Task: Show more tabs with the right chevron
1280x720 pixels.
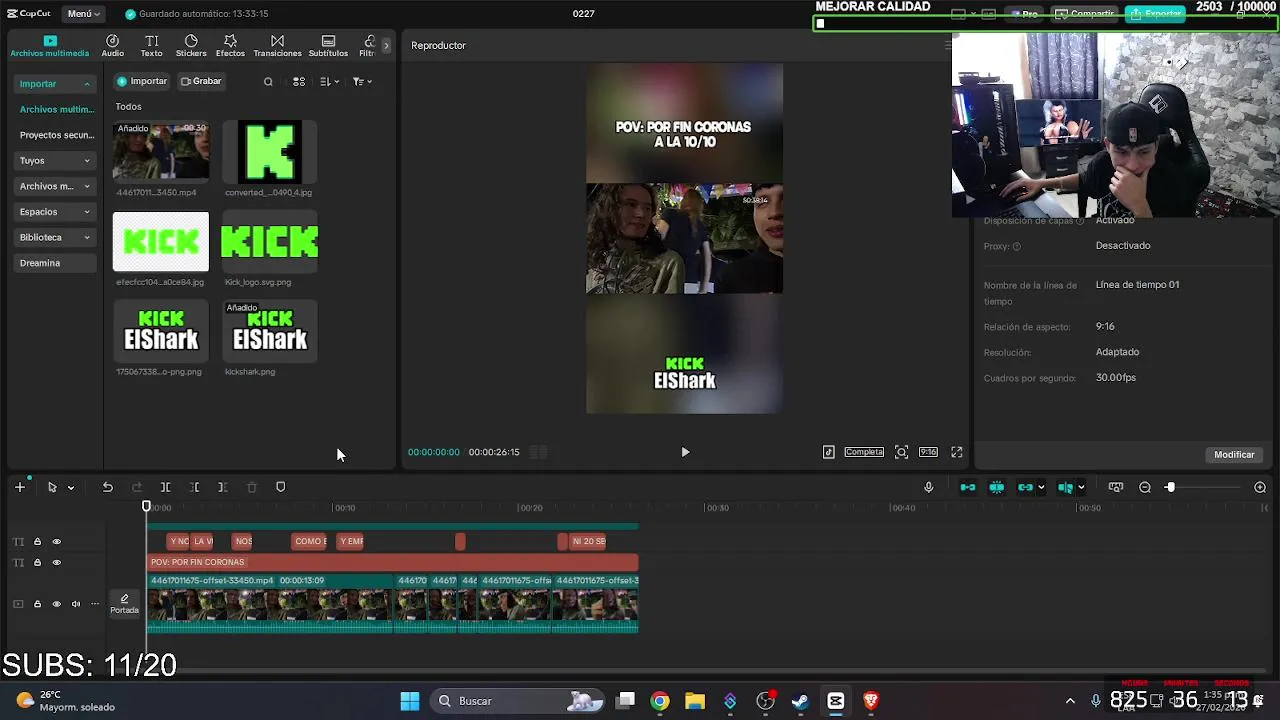Action: 386,46
